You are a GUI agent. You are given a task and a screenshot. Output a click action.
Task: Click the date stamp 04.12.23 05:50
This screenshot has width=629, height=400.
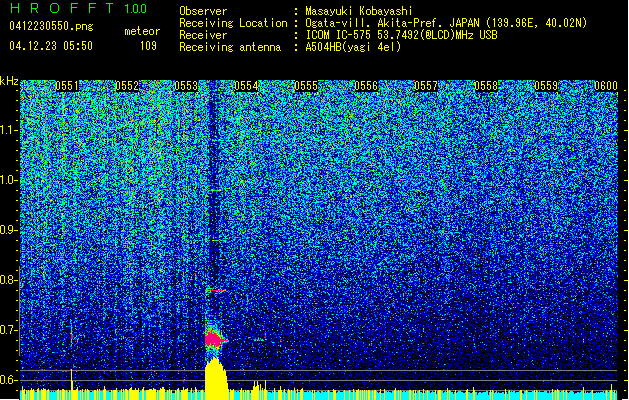51,46
